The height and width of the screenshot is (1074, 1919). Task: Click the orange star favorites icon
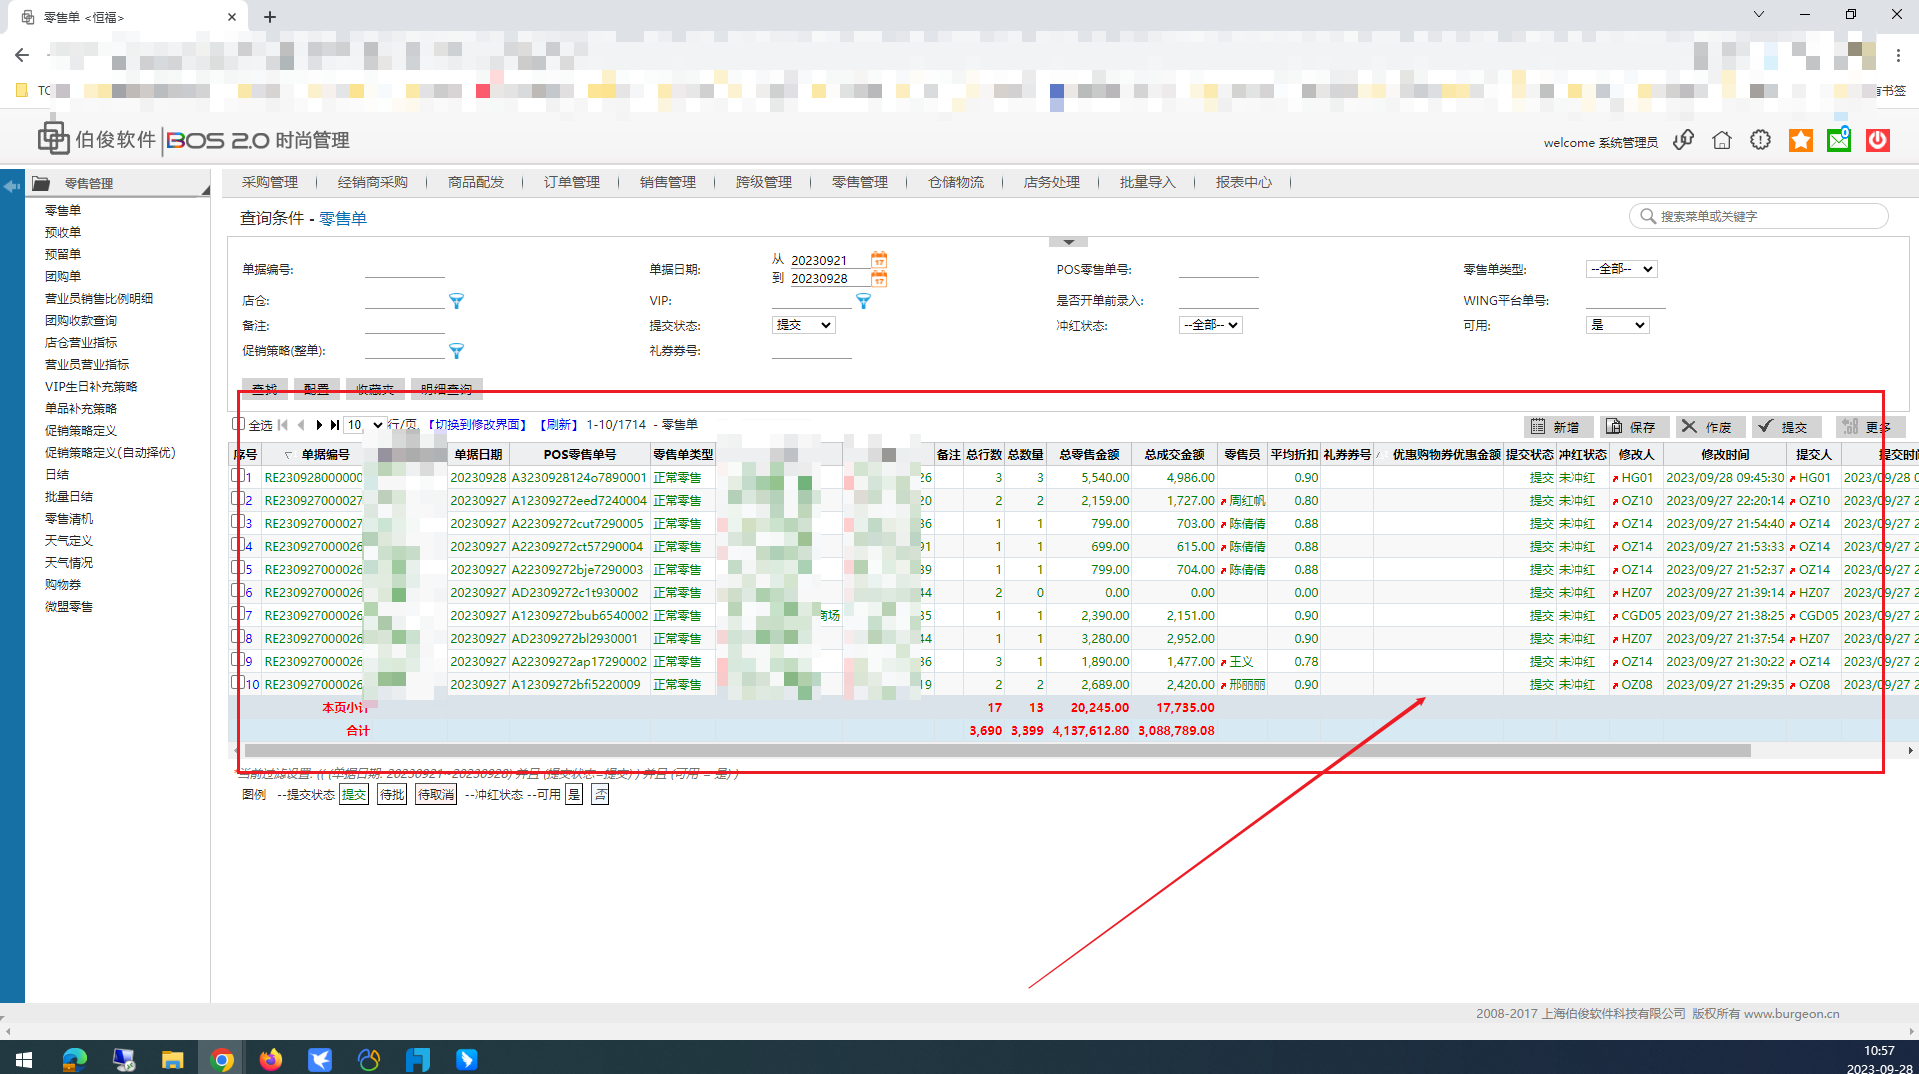pos(1801,141)
